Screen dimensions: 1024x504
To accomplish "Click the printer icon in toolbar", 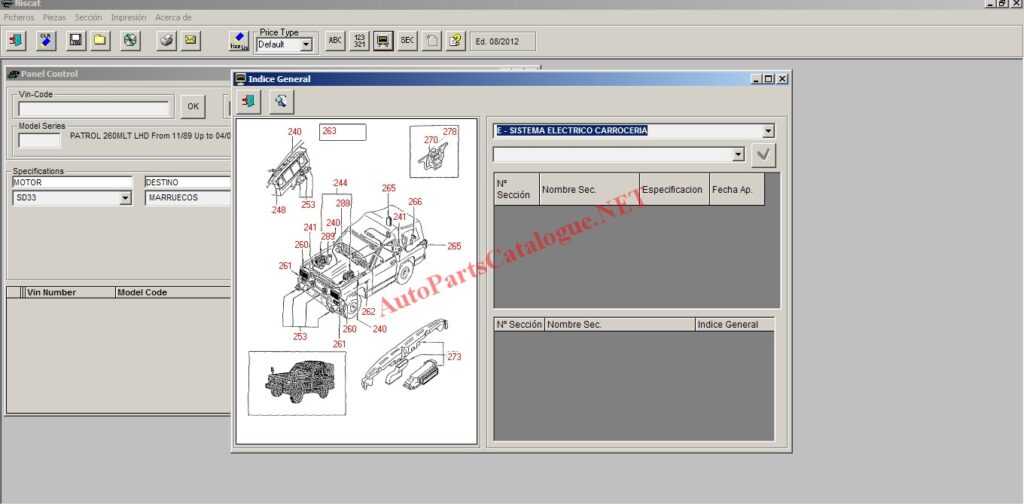I will click(x=167, y=40).
